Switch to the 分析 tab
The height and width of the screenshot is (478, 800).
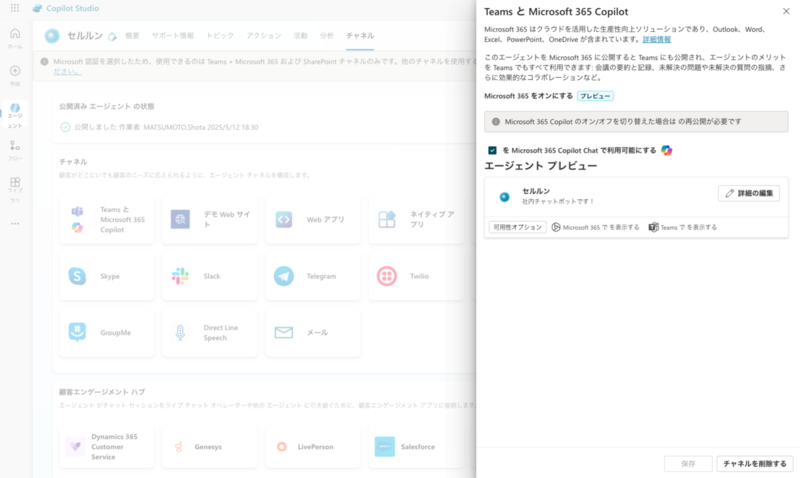327,36
